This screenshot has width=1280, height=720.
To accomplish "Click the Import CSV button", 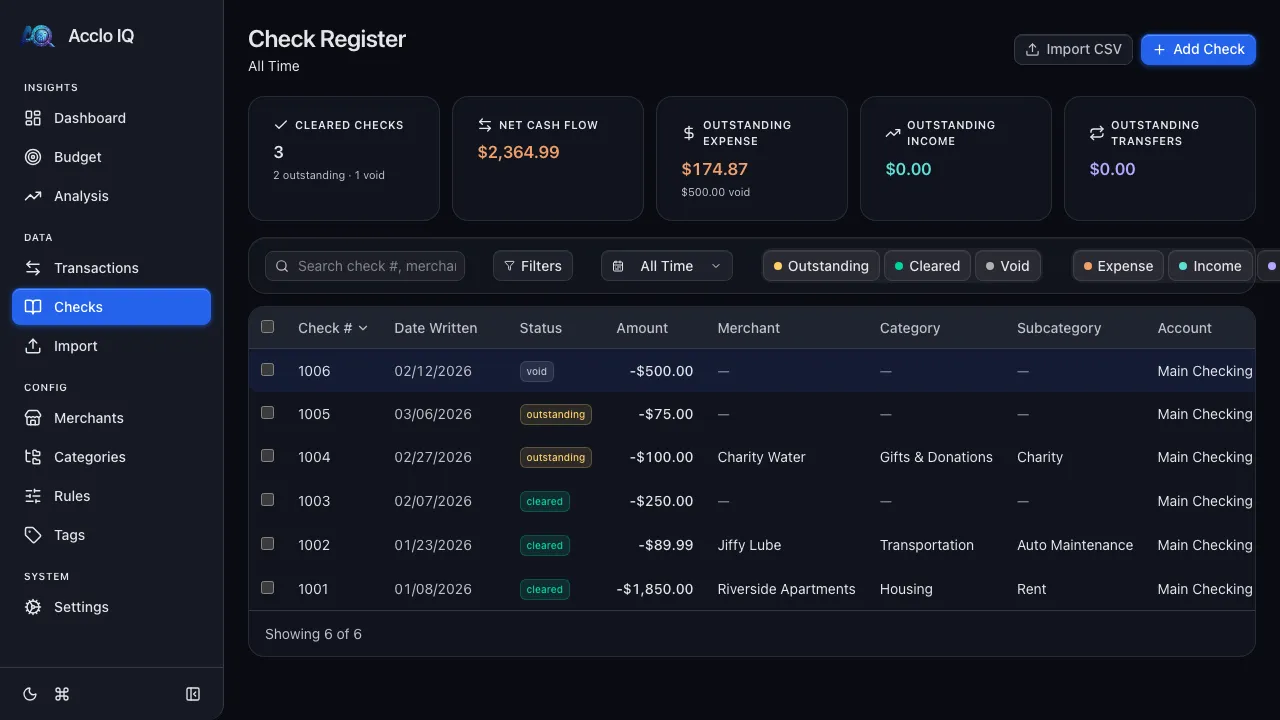I will pyautogui.click(x=1074, y=49).
